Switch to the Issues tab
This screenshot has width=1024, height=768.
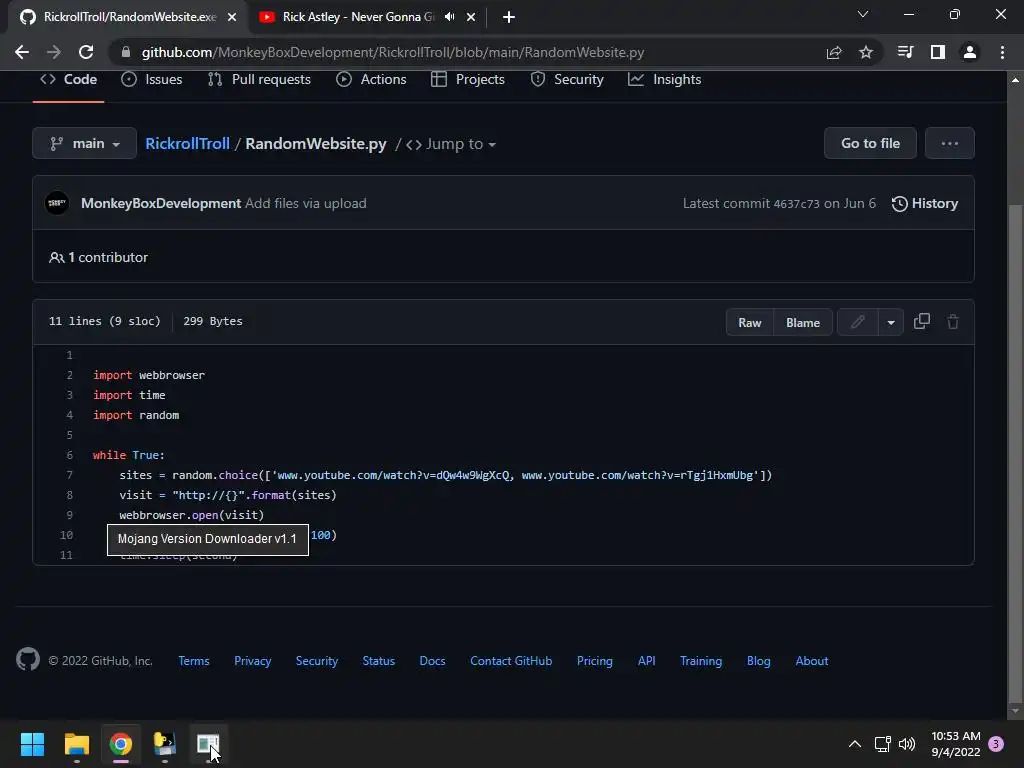(x=152, y=80)
